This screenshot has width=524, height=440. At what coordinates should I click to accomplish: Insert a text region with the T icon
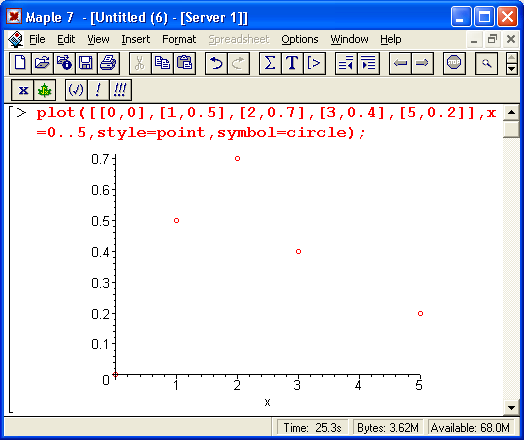pos(292,63)
